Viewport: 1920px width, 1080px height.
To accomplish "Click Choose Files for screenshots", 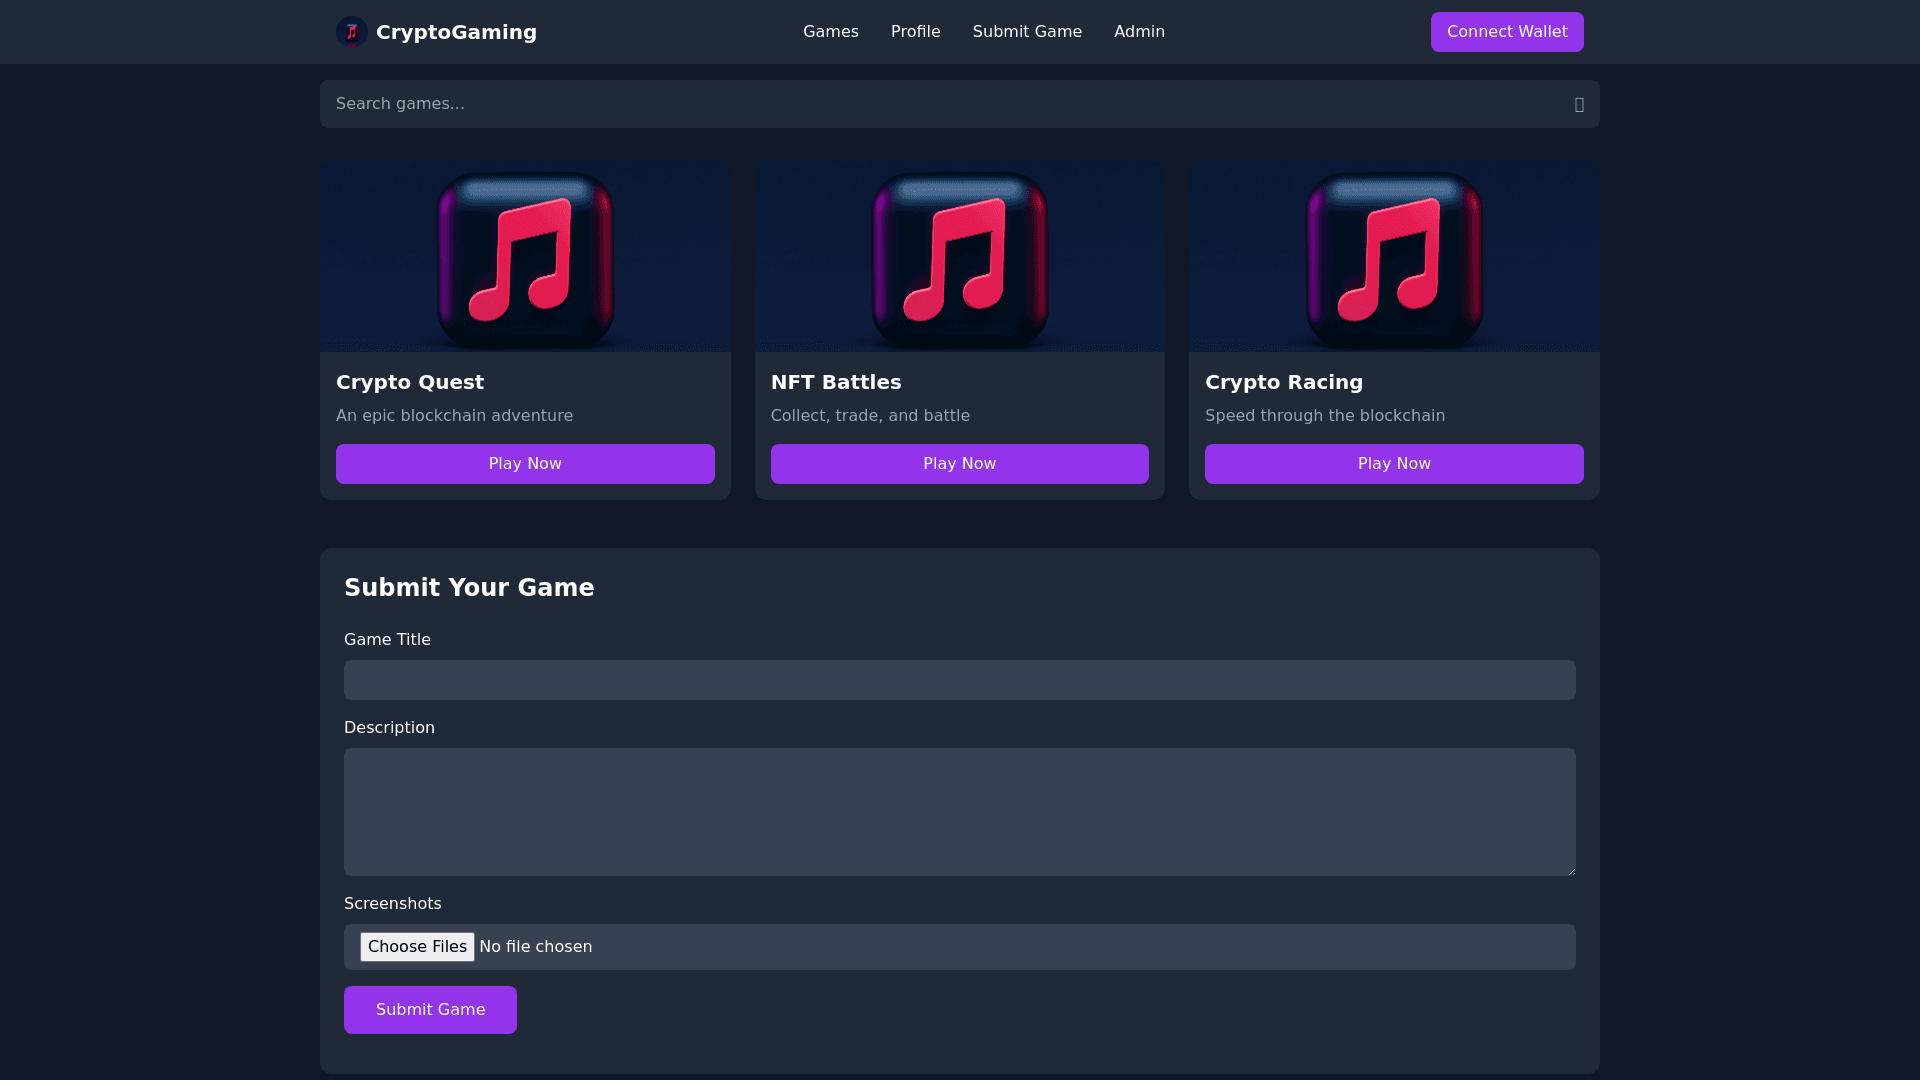I will pos(417,947).
